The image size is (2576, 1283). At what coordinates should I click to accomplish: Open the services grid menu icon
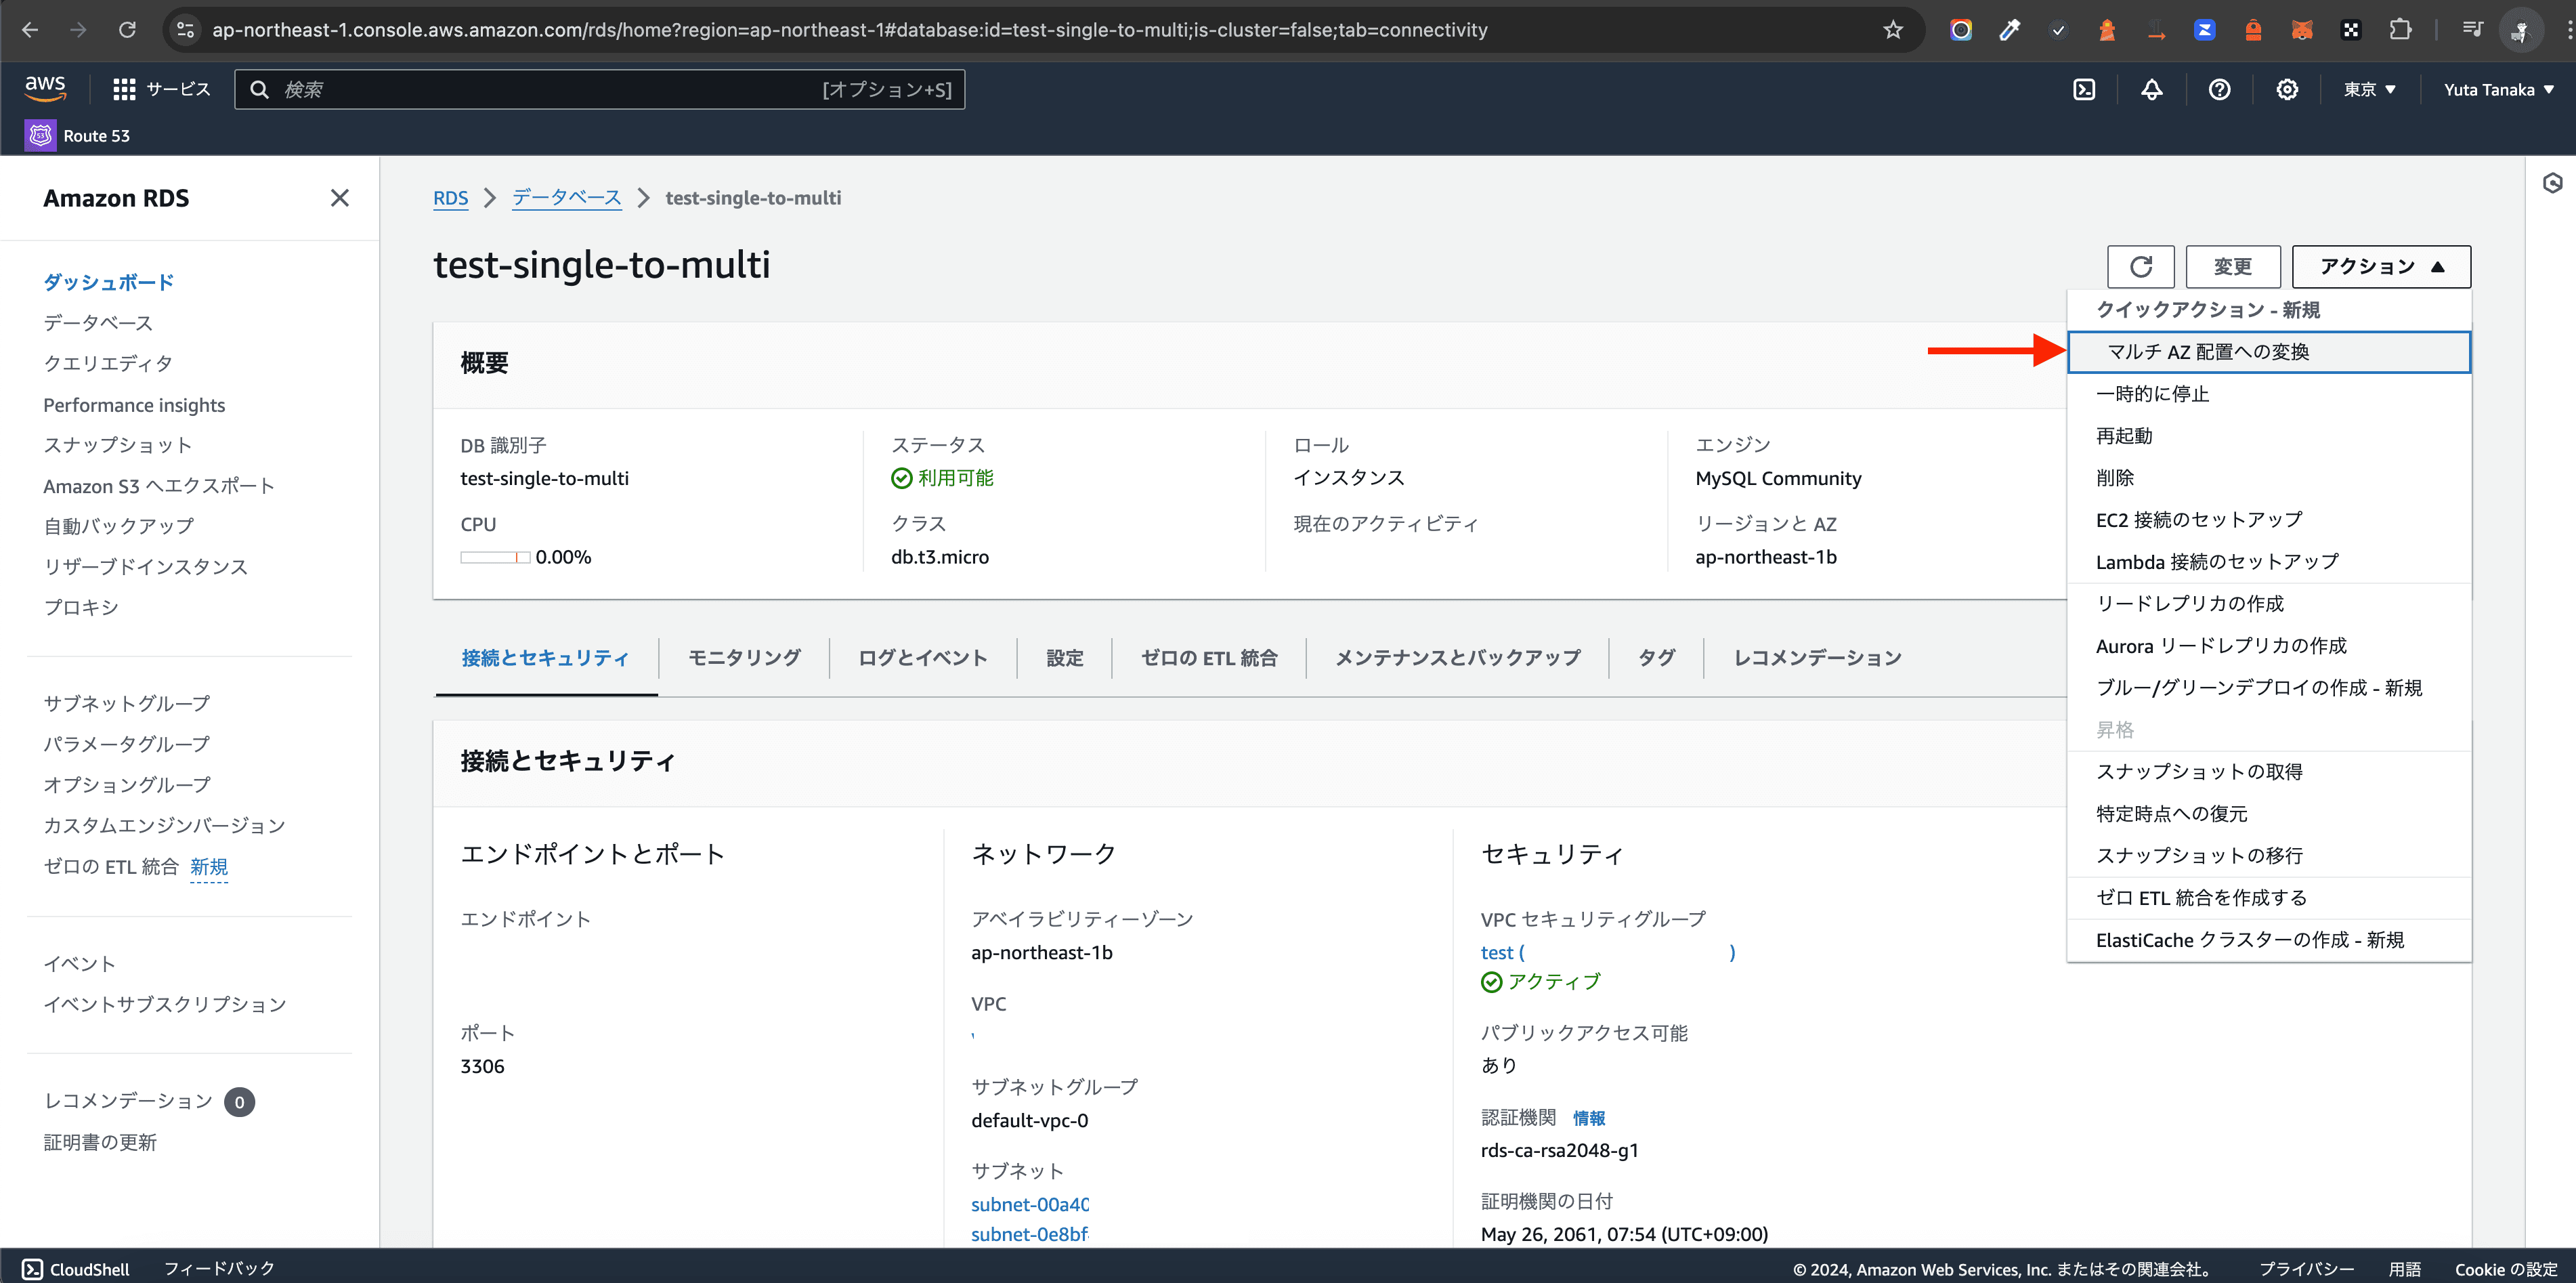point(124,90)
